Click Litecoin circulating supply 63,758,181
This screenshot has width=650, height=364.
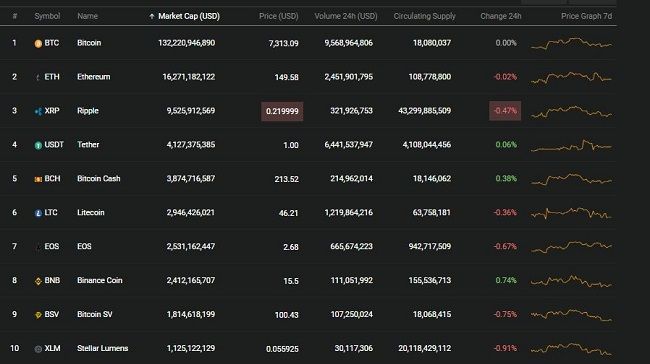pyautogui.click(x=432, y=213)
